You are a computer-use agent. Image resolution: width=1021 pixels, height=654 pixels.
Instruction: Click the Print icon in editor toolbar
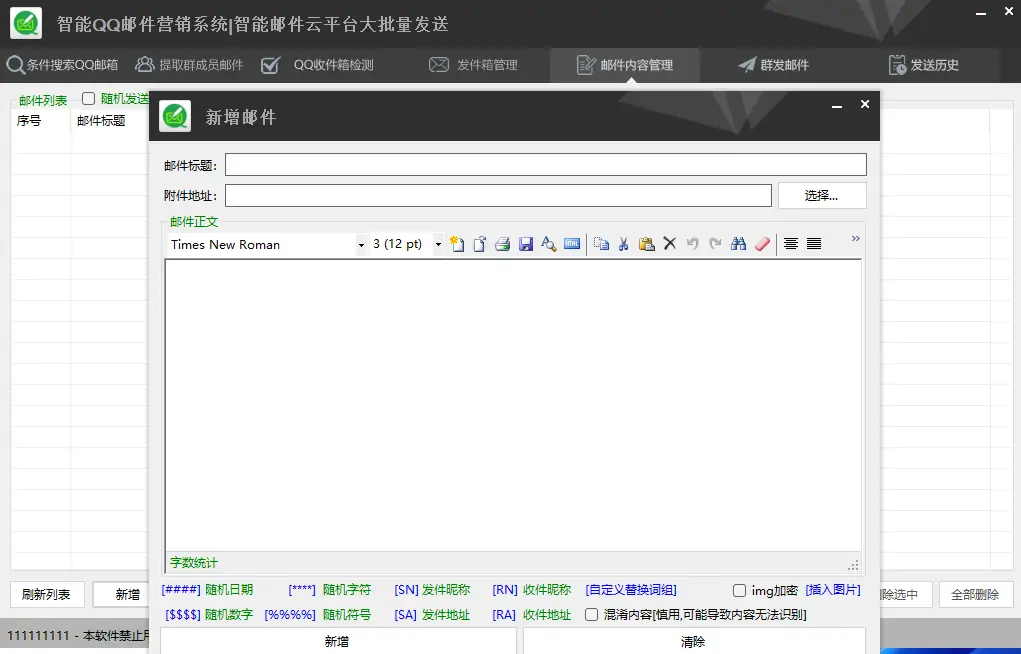(x=502, y=244)
